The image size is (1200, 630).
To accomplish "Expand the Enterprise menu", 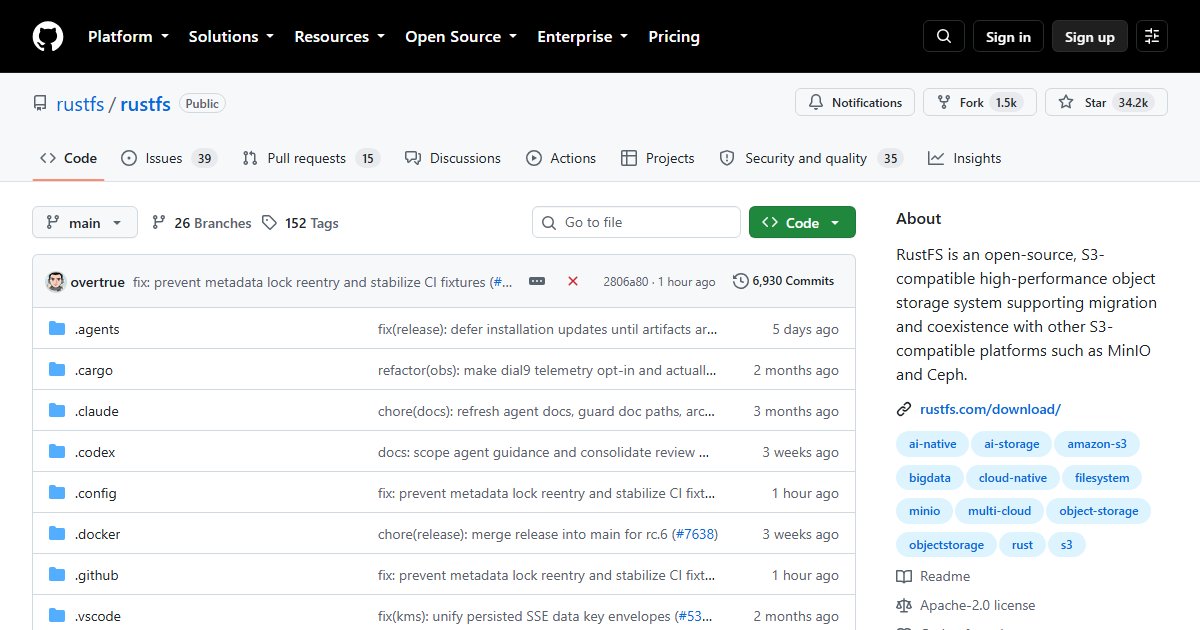I will point(583,37).
